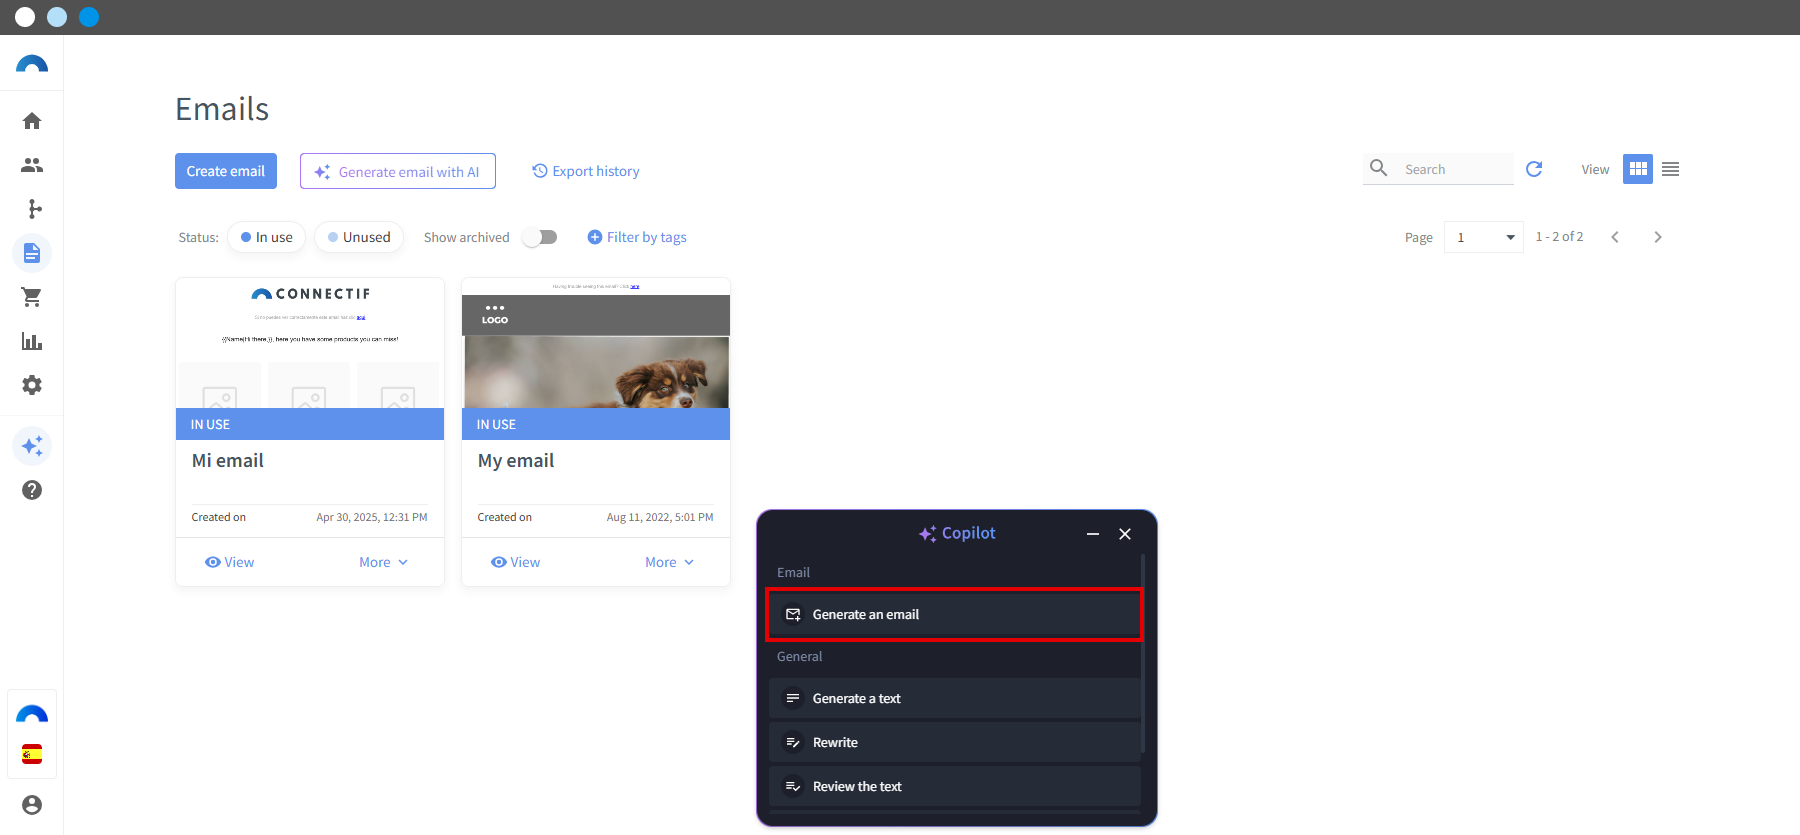Select the Content document icon in sidebar
The width and height of the screenshot is (1800, 835).
point(32,253)
